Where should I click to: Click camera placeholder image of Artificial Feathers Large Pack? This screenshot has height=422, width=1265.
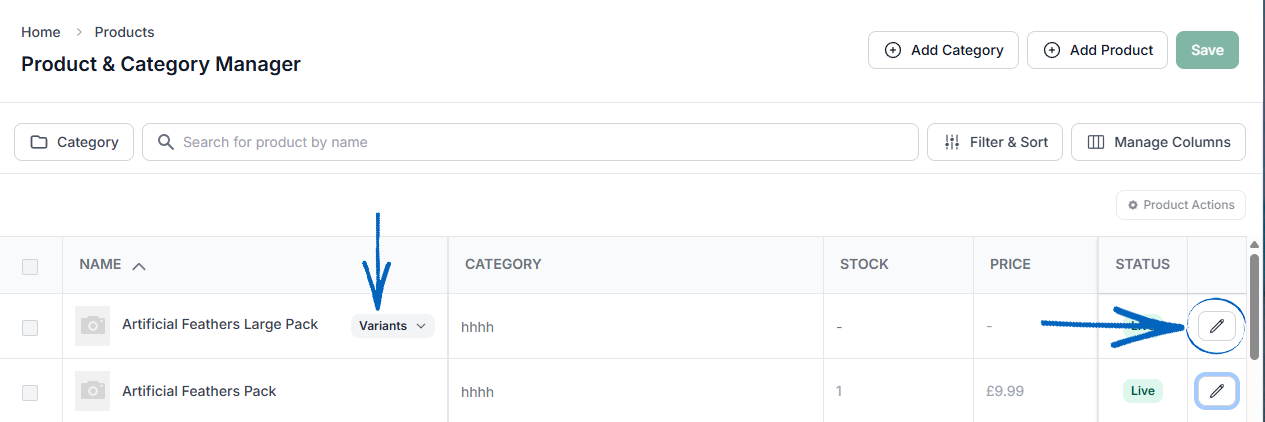93,326
